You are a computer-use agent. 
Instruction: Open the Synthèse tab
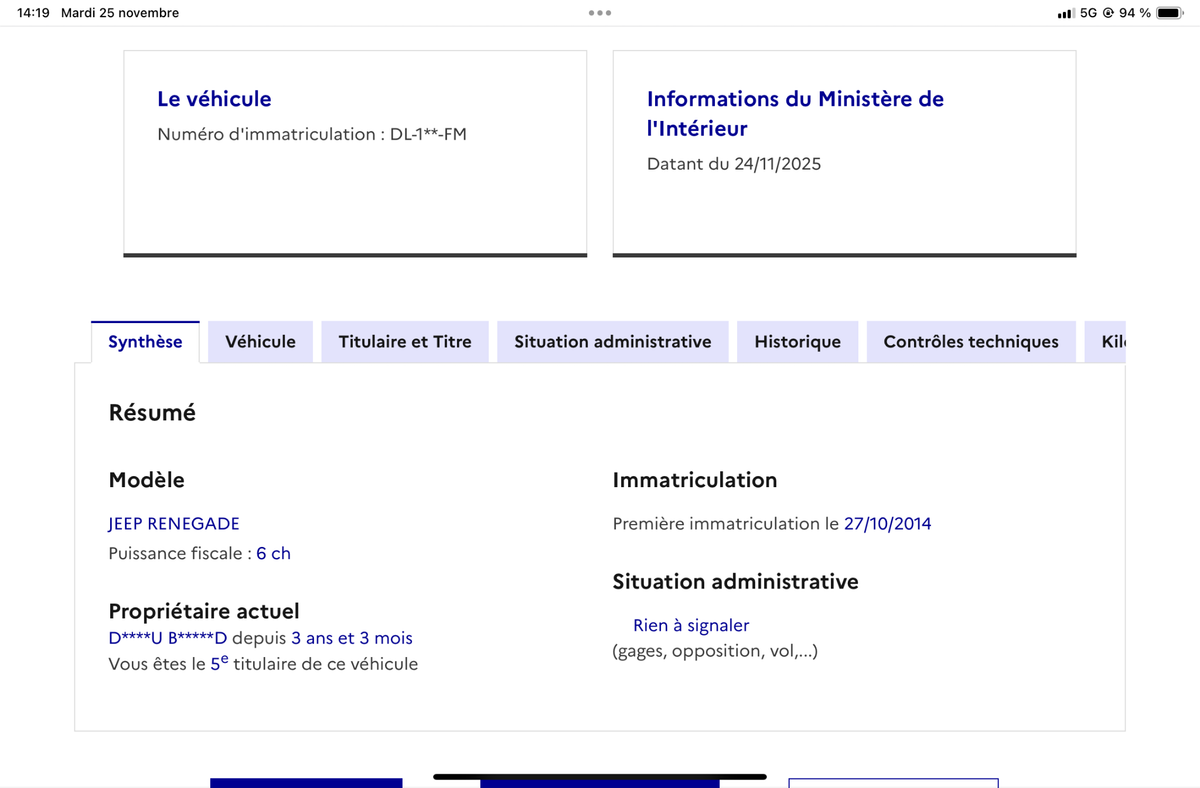145,342
